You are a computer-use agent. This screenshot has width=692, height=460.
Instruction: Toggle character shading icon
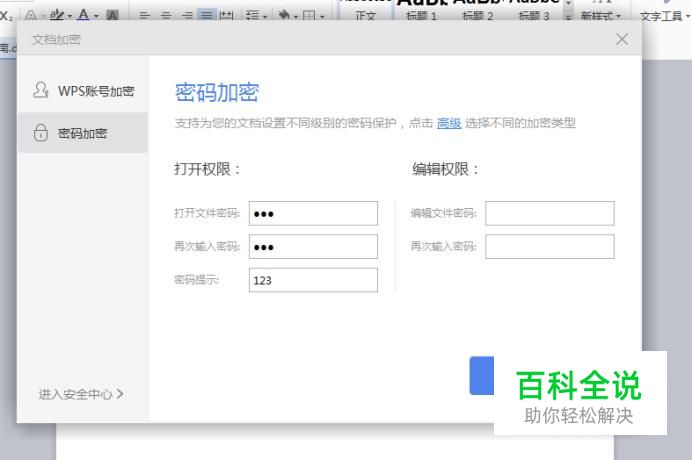[x=113, y=16]
